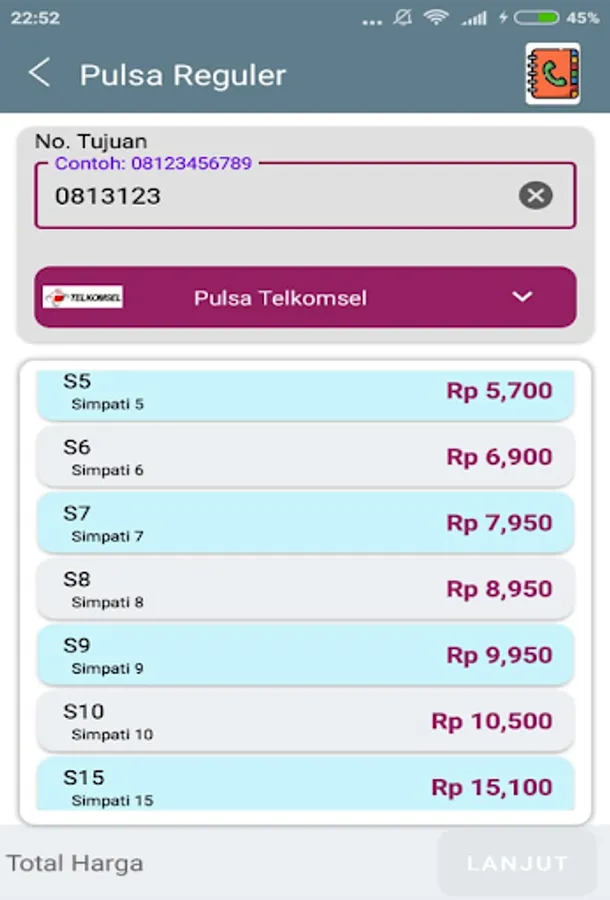
Task: Clear the number with the X icon
Action: click(535, 196)
